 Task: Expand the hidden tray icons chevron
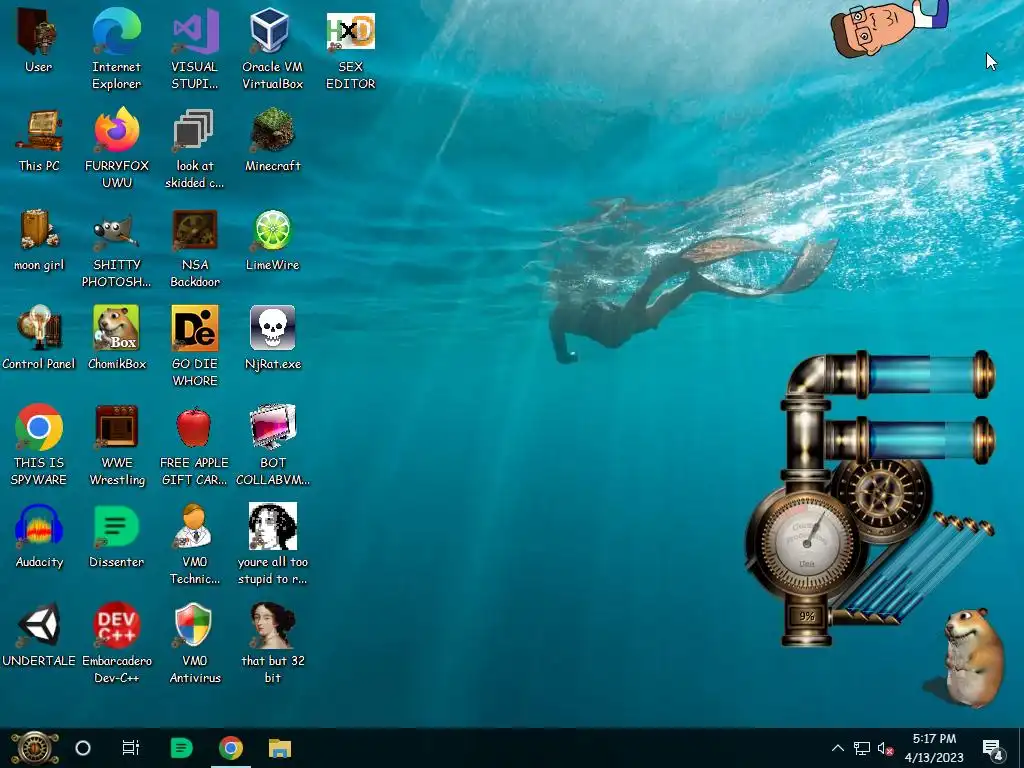point(838,748)
